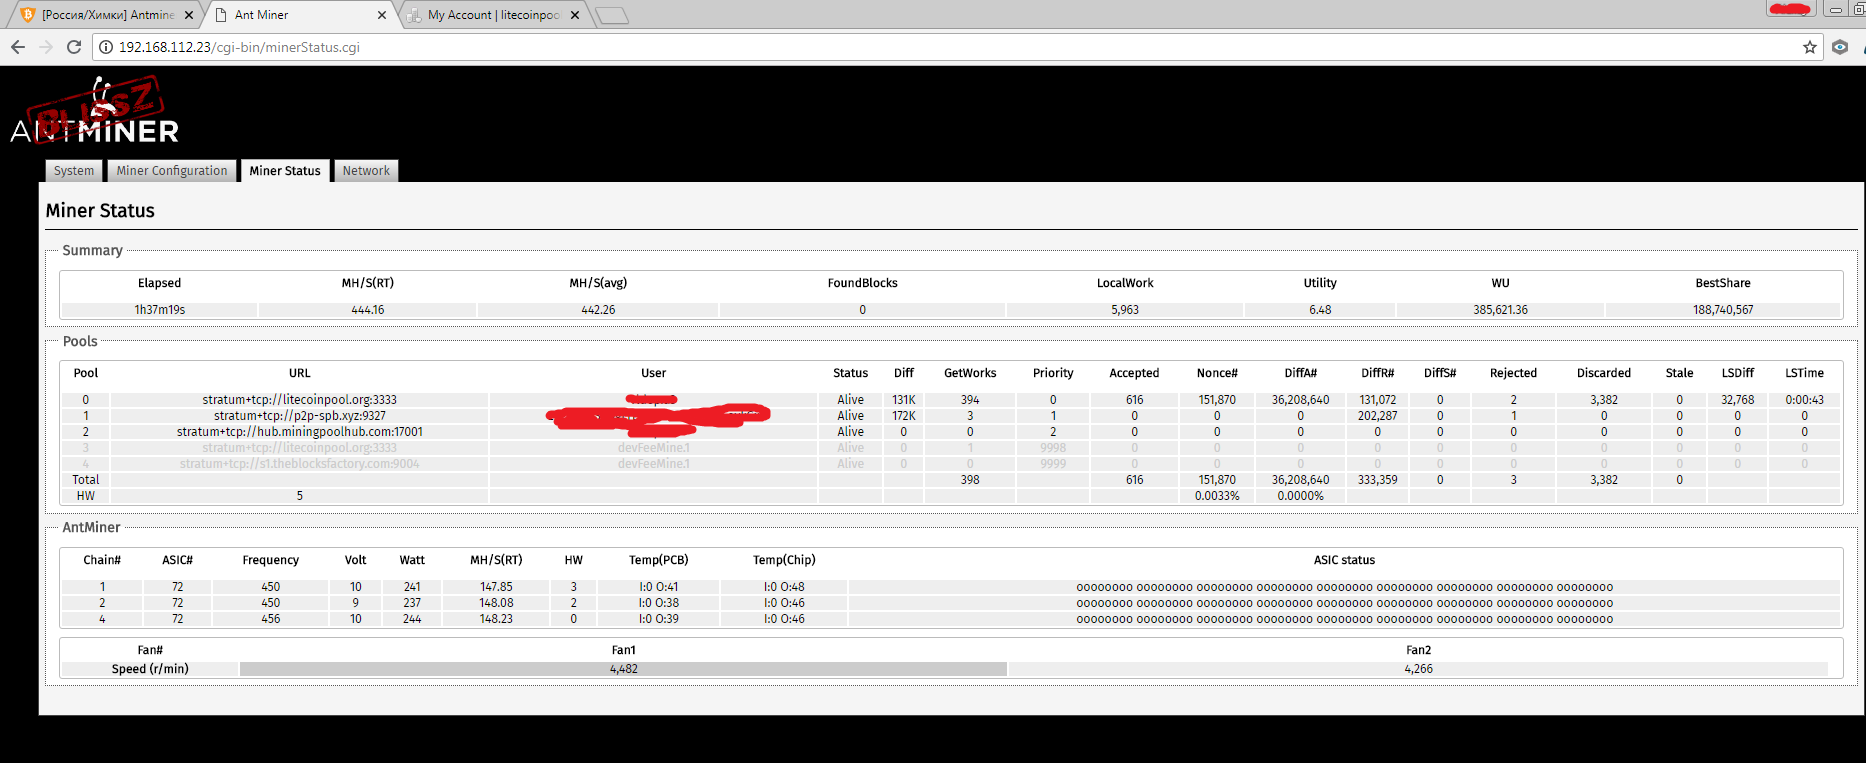Click chain 1 Temp(PCB) value I:0 O:41

pos(658,587)
